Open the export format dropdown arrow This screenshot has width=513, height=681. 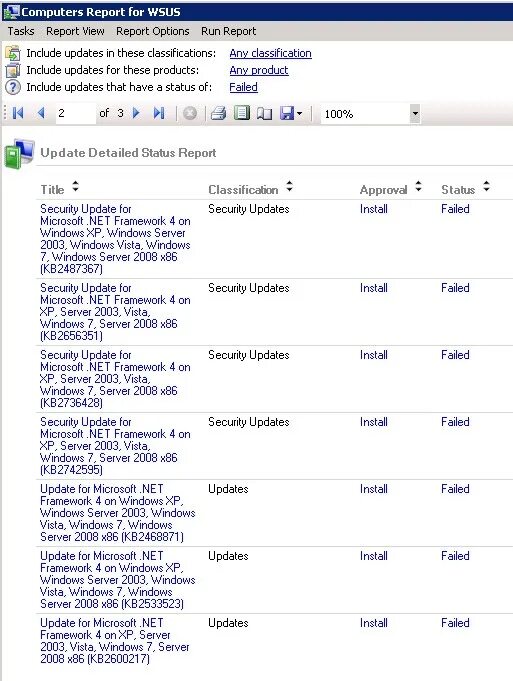299,114
